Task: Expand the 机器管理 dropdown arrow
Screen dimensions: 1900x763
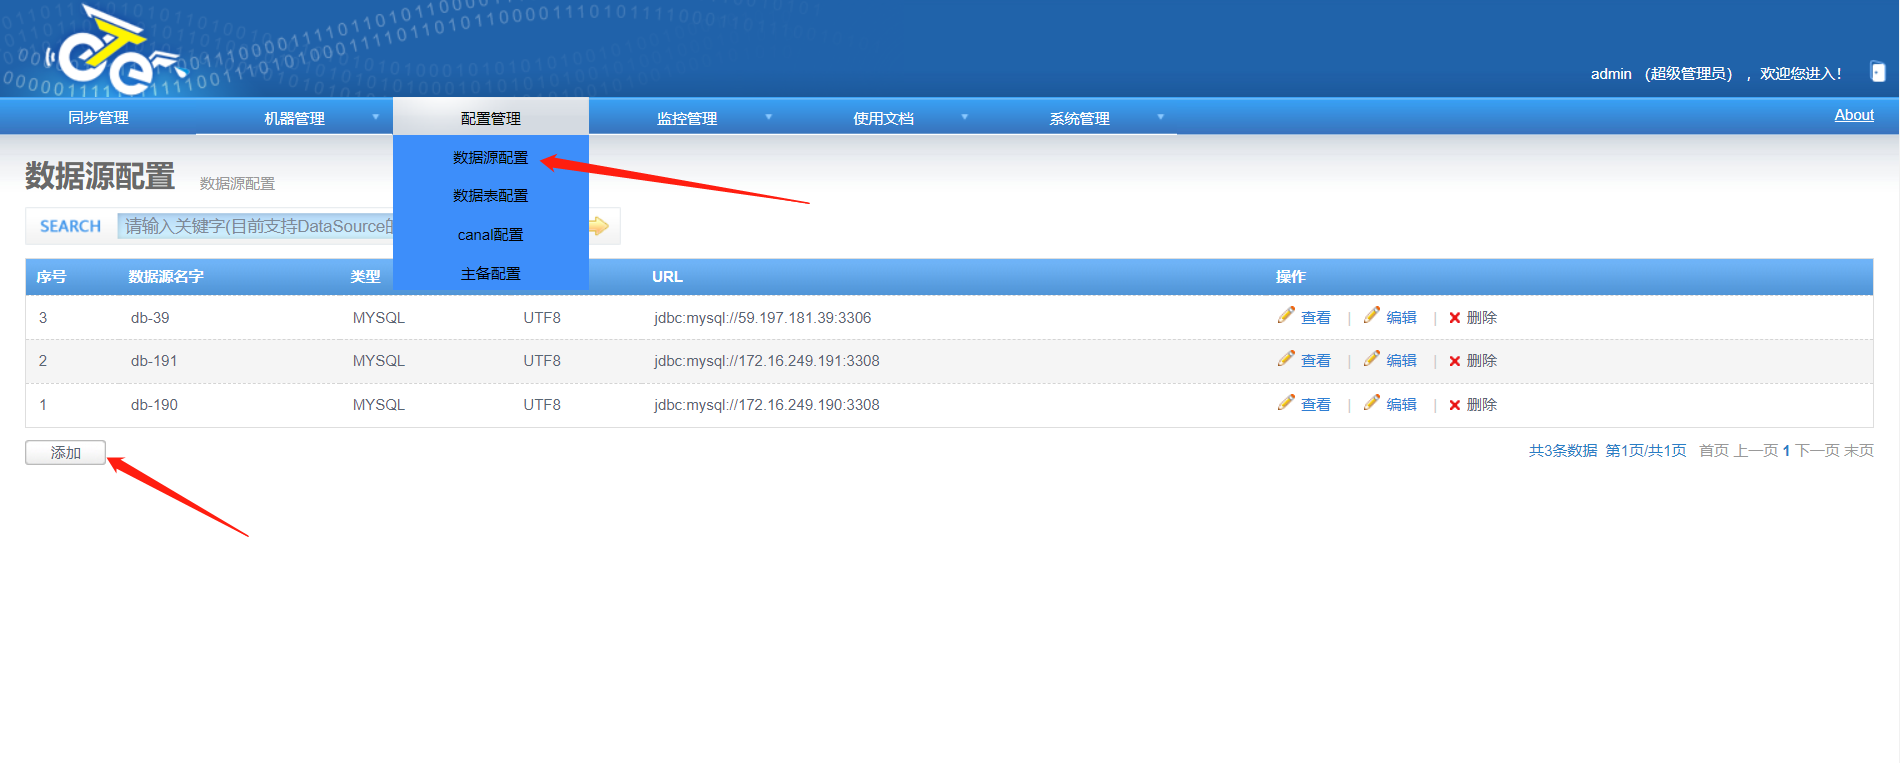Action: [x=376, y=117]
